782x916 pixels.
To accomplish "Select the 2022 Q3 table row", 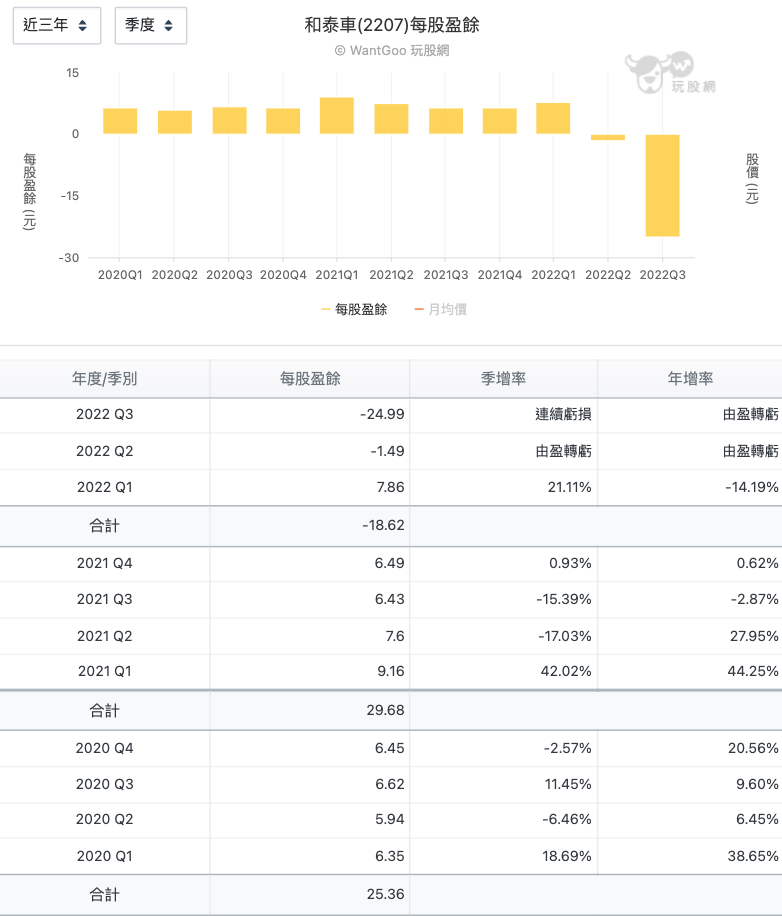I will (x=391, y=415).
